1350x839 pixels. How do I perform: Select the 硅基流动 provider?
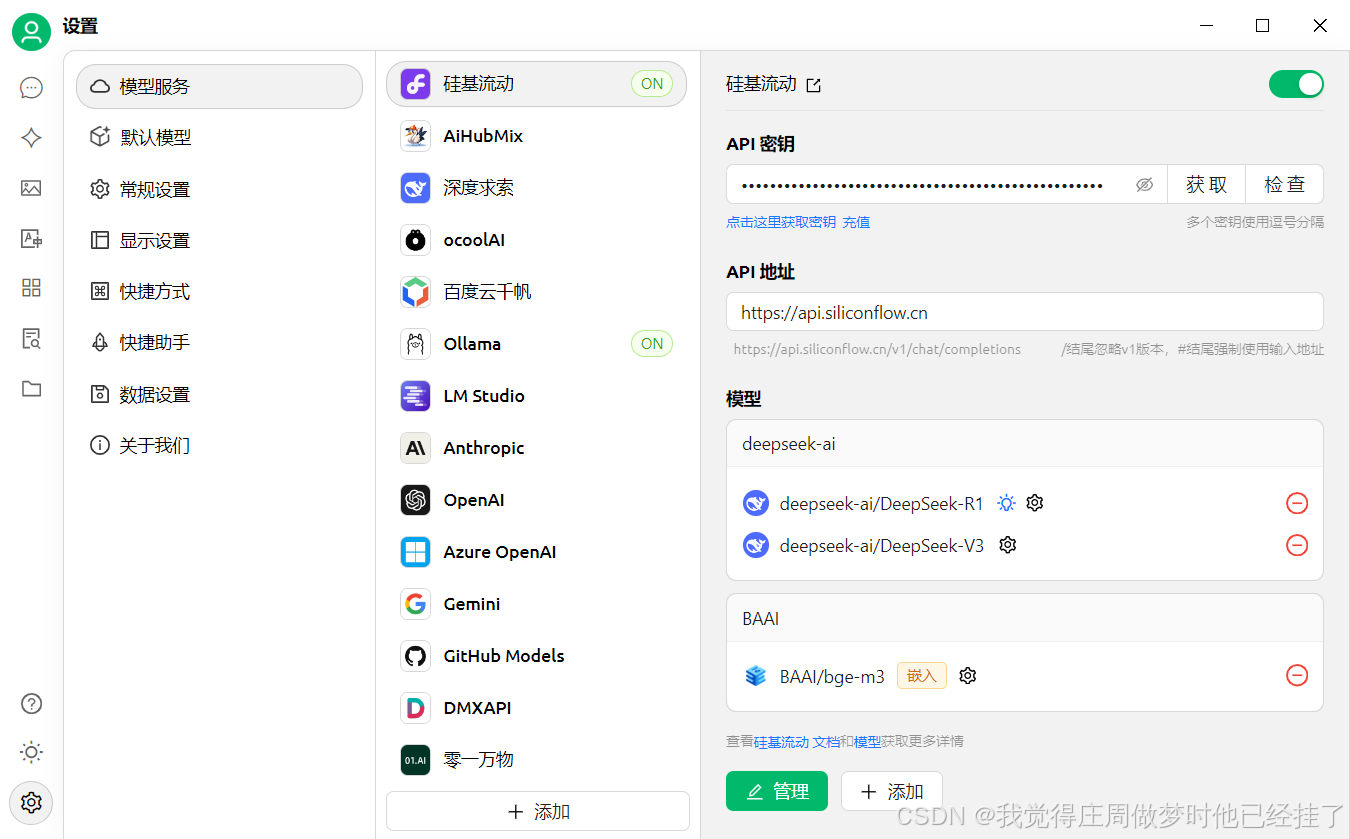click(x=537, y=84)
